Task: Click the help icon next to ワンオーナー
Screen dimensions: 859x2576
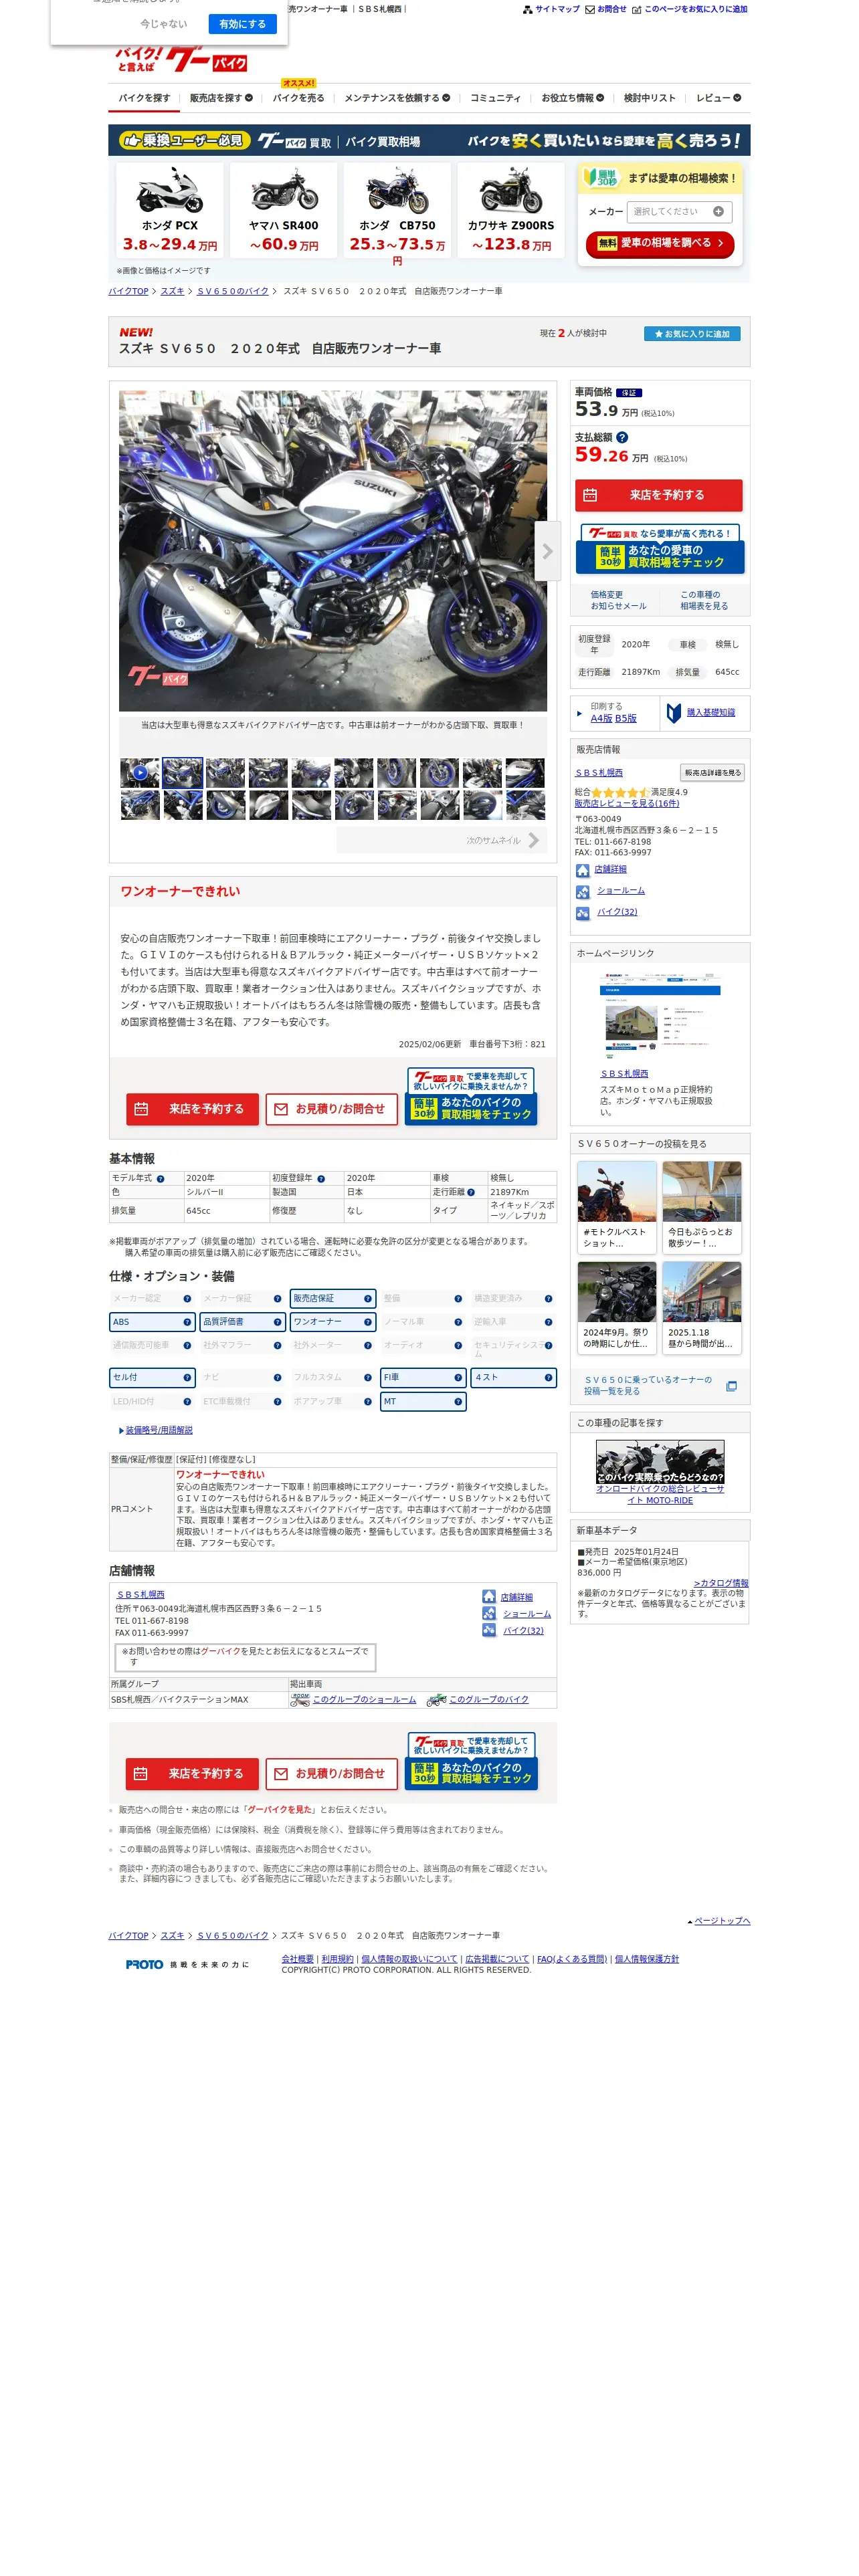Action: 368,1322
